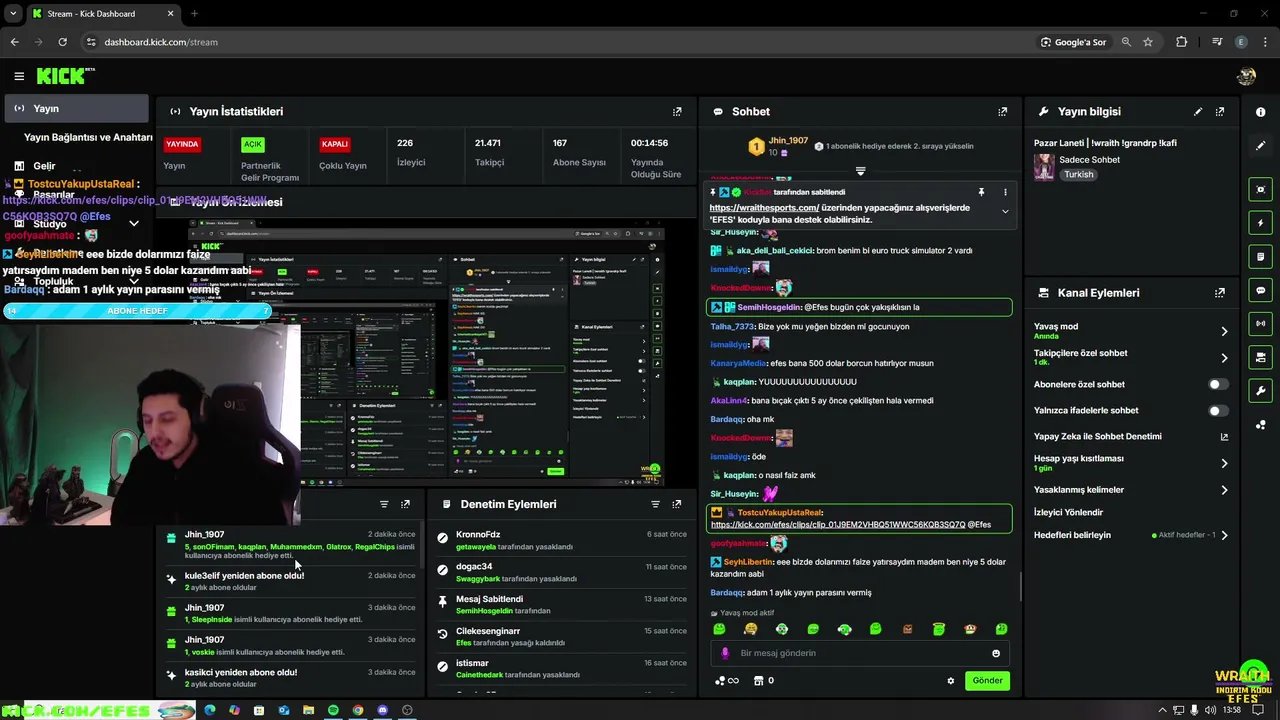Open Spotify from the taskbar
Viewport: 1280px width, 720px height.
click(333, 710)
